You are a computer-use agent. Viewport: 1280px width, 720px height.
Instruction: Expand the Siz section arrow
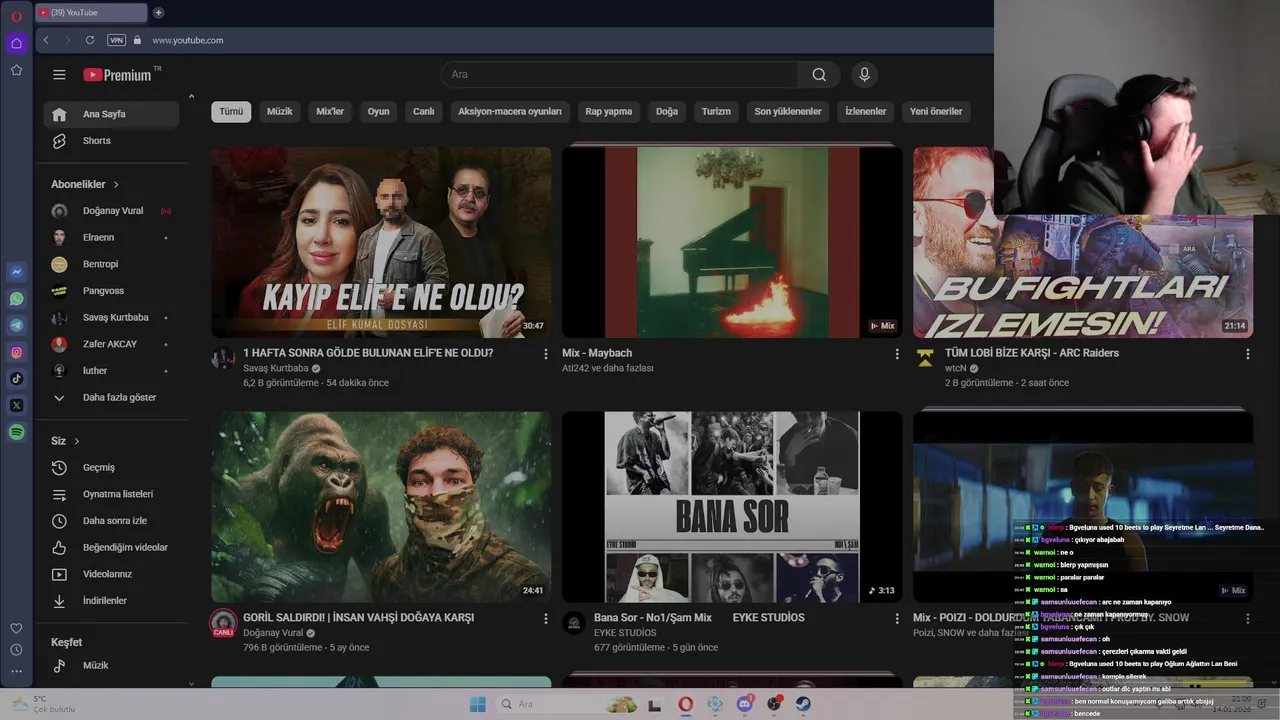pyautogui.click(x=77, y=441)
